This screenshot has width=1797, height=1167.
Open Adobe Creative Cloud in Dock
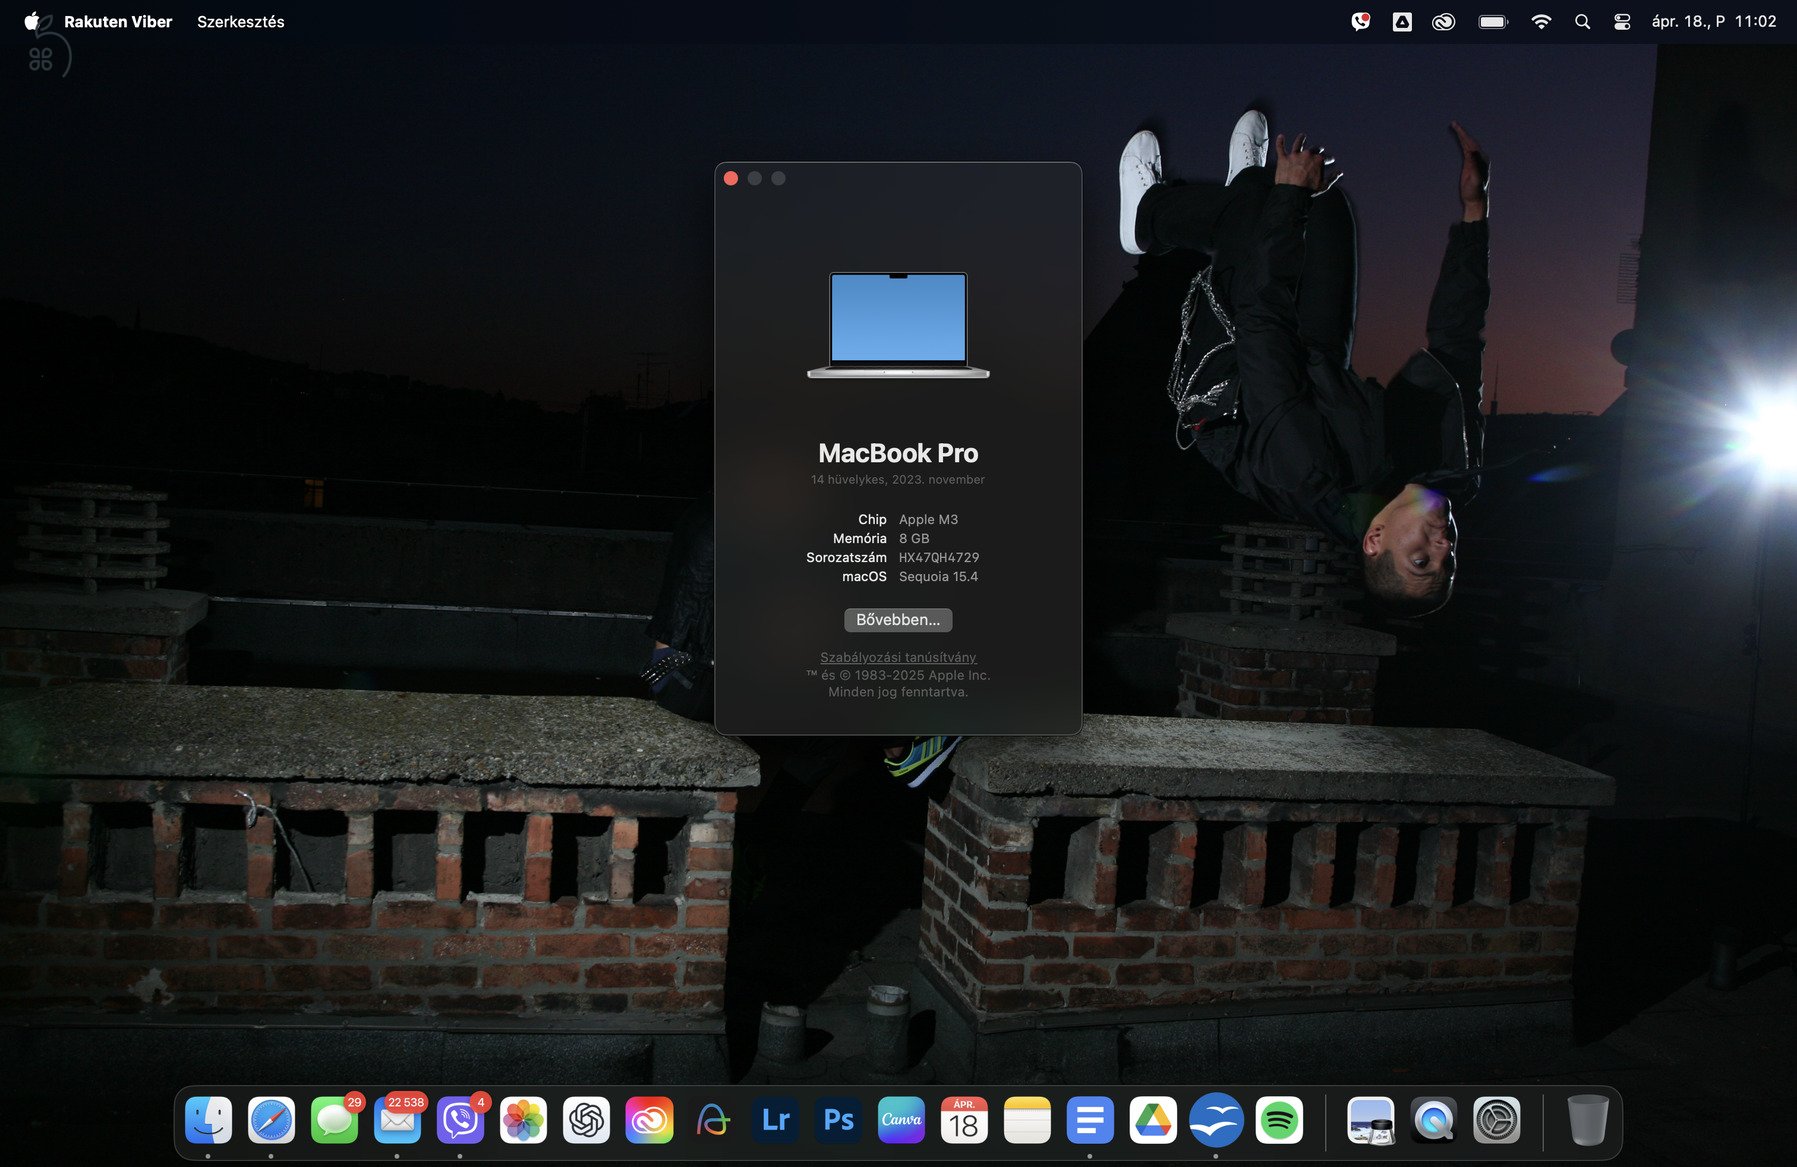click(x=650, y=1120)
